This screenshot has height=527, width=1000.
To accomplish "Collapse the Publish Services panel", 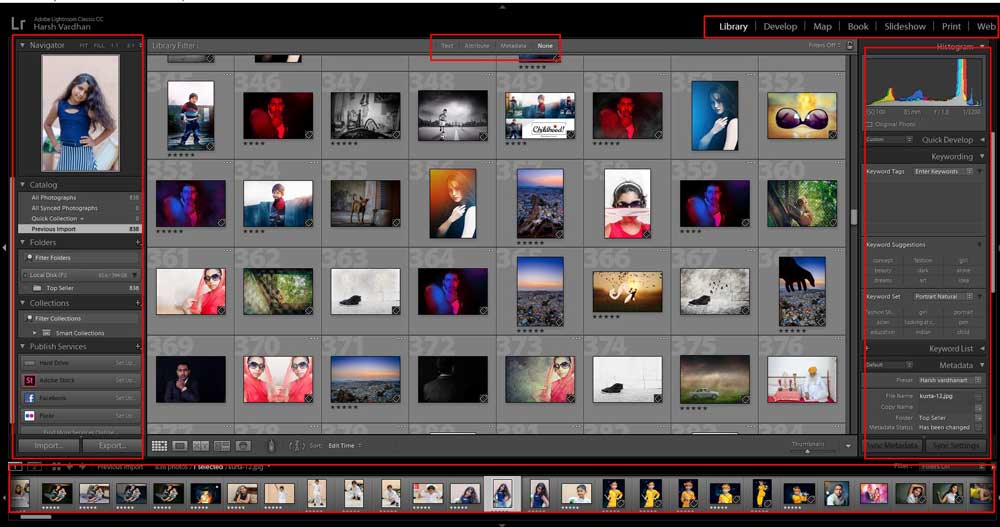I will click(22, 346).
